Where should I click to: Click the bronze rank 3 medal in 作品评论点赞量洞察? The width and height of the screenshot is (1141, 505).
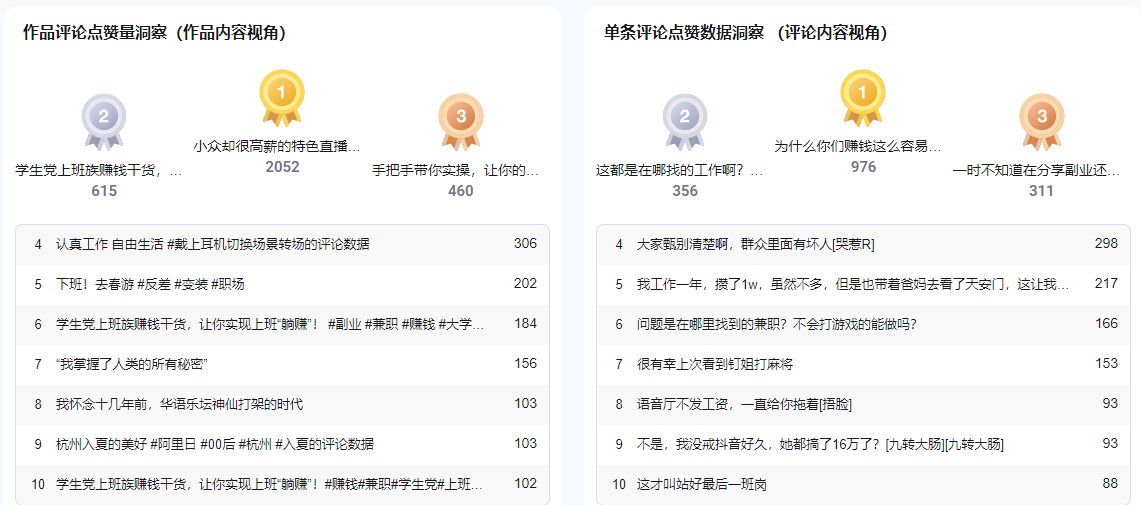[x=460, y=119]
